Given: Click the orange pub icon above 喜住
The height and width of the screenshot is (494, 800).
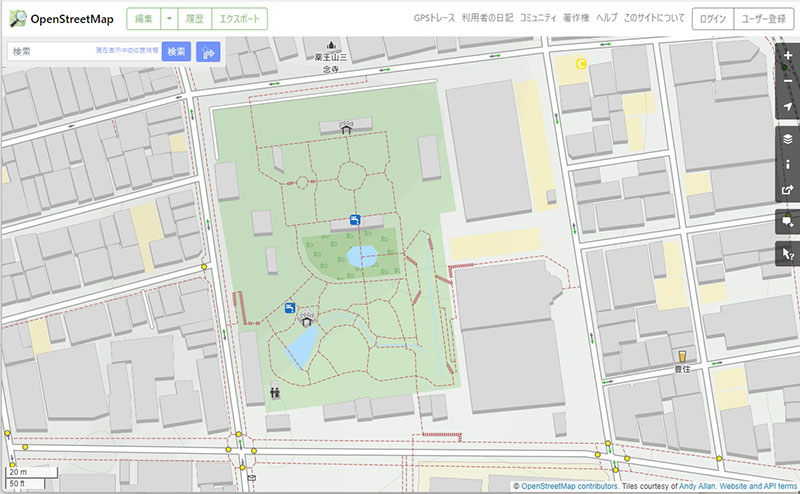Looking at the screenshot, I should [x=682, y=356].
